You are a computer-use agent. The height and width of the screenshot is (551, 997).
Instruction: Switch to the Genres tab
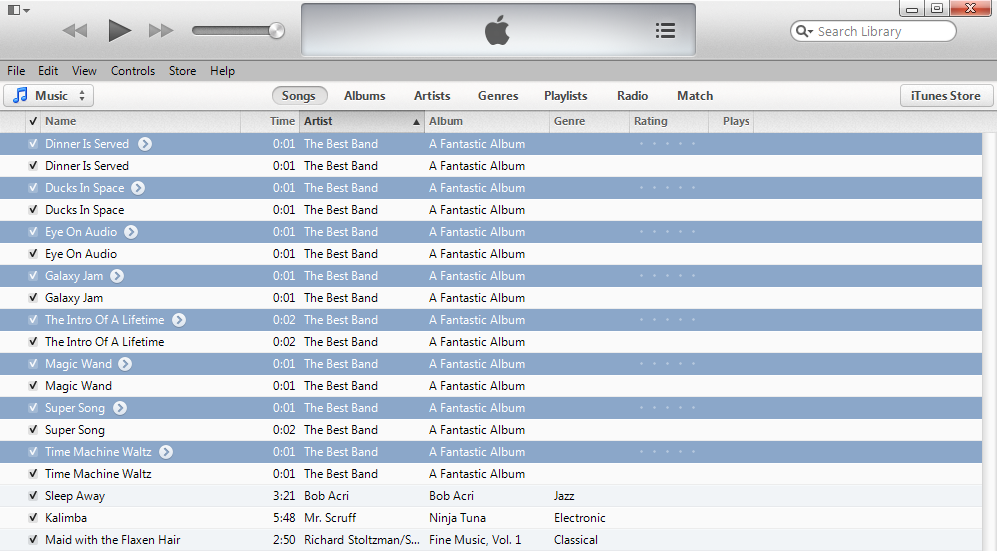[x=498, y=95]
